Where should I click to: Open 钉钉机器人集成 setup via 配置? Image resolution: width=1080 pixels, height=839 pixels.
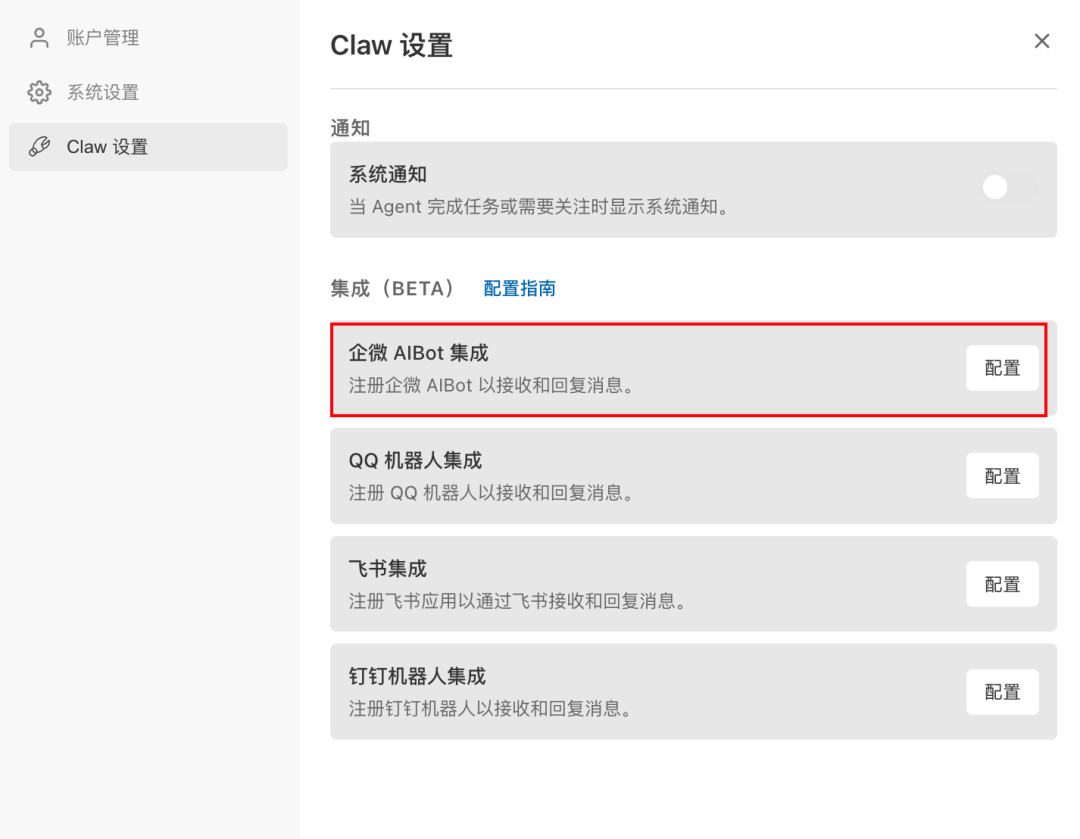pyautogui.click(x=1002, y=691)
